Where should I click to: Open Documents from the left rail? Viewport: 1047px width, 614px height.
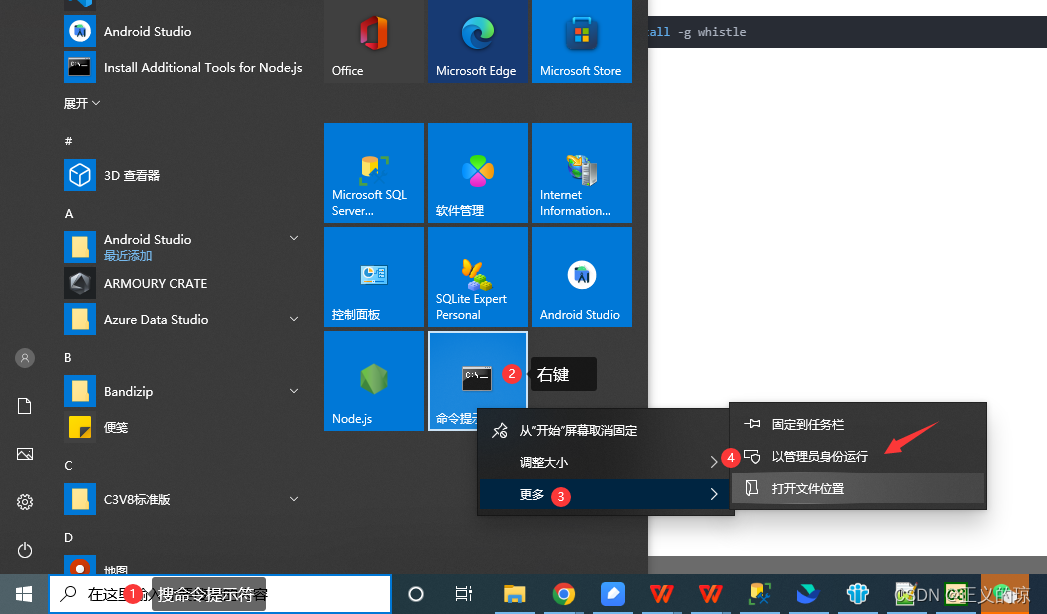(25, 406)
